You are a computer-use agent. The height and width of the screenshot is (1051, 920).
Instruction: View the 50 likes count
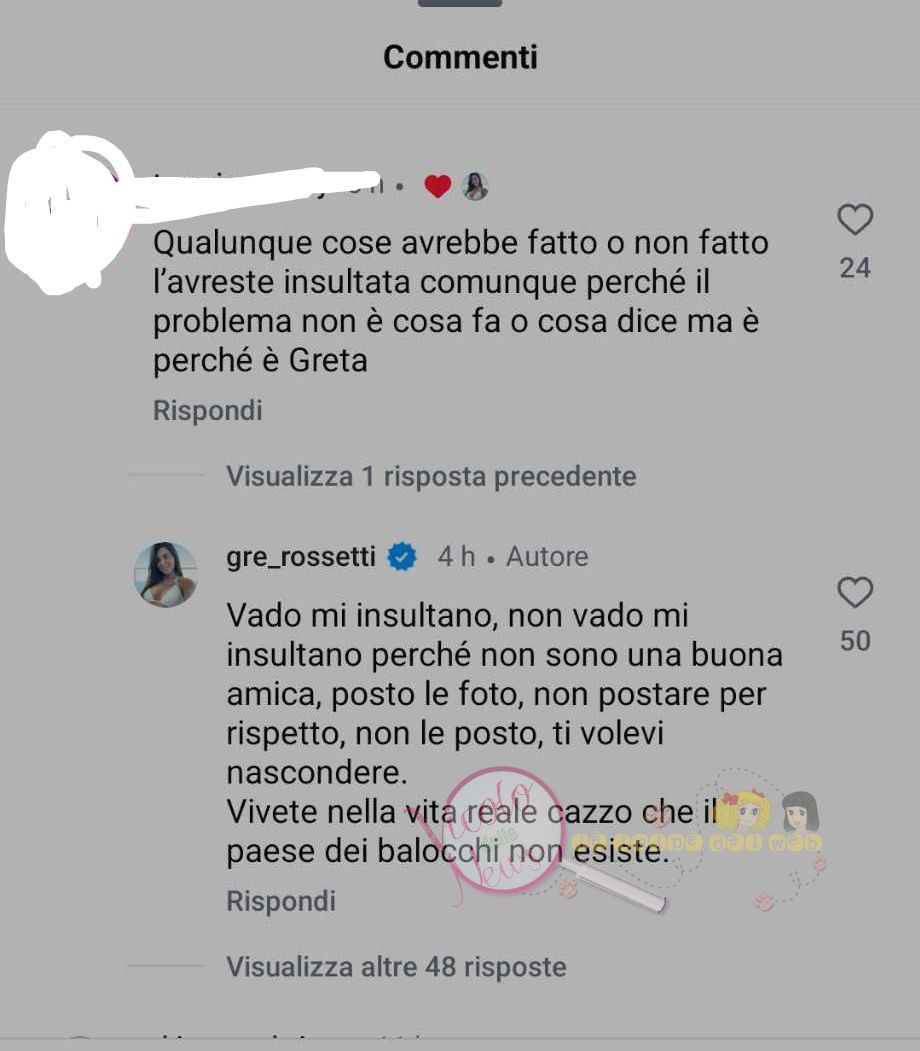coord(855,641)
